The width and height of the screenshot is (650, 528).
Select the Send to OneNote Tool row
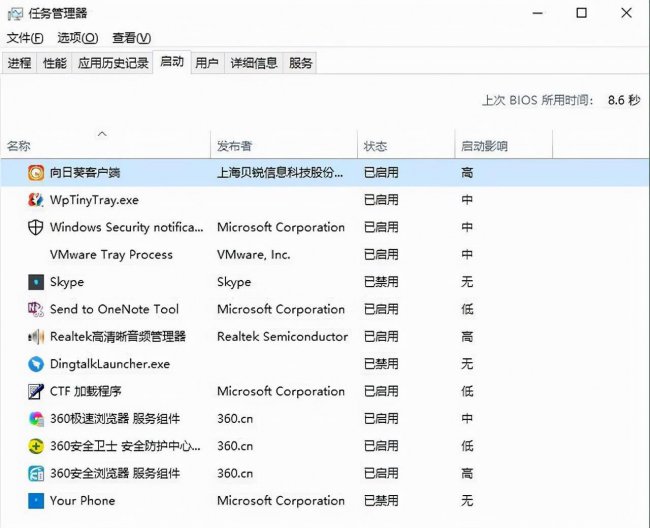point(325,309)
